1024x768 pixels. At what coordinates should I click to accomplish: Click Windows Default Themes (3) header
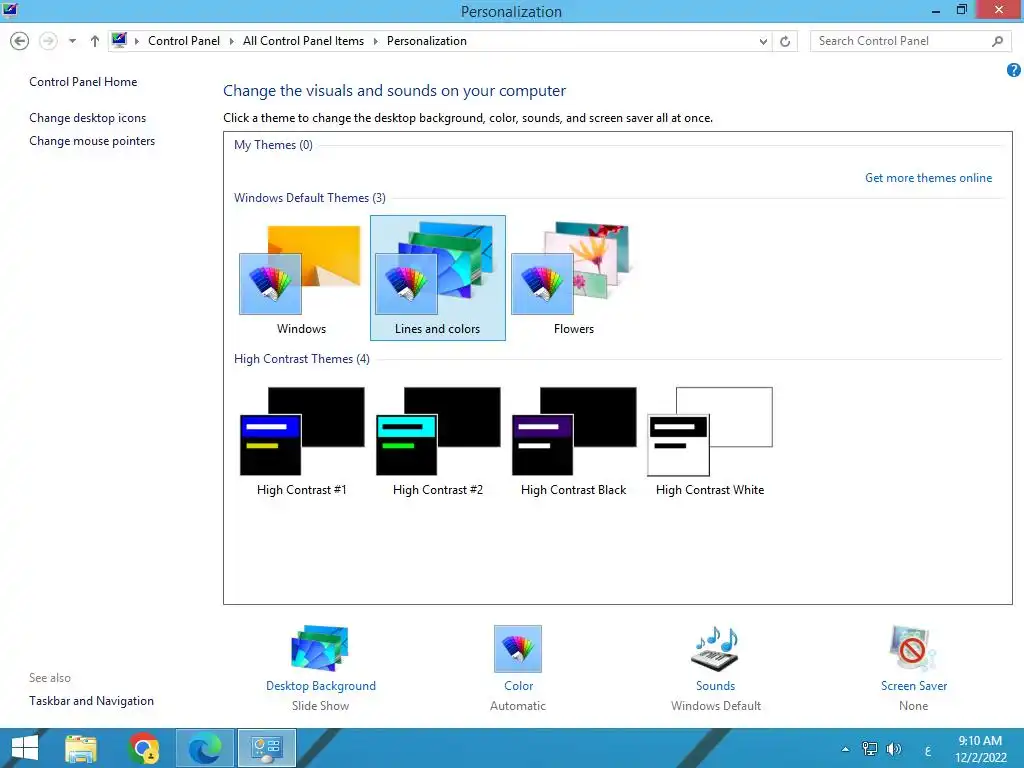[x=310, y=197]
